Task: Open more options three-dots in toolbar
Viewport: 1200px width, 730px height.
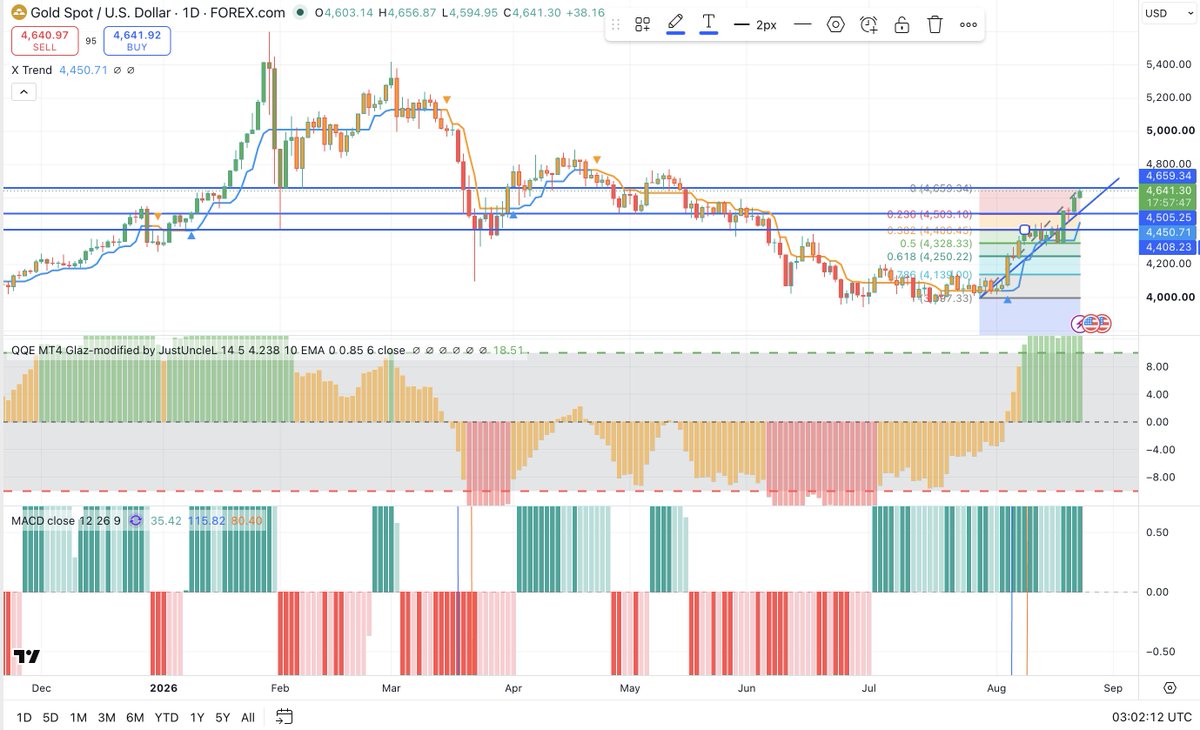Action: [x=967, y=24]
